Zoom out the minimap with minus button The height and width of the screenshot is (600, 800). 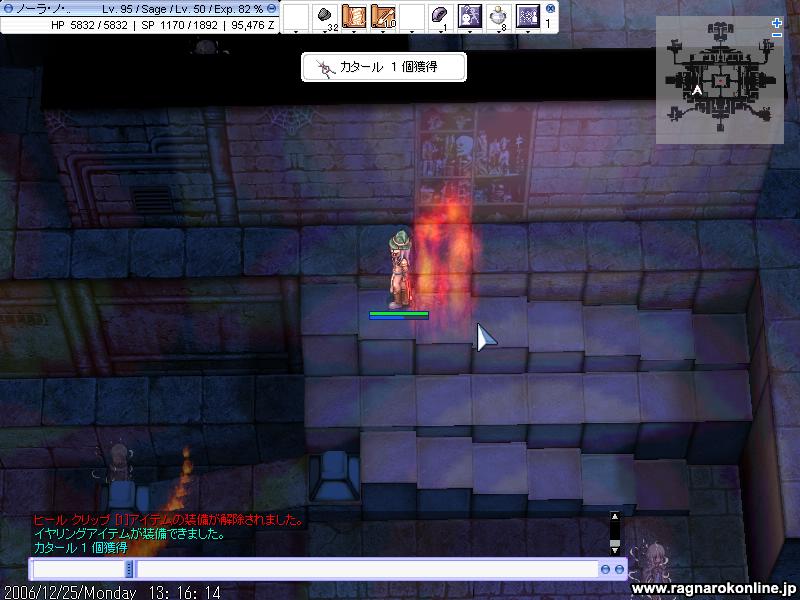point(777,35)
